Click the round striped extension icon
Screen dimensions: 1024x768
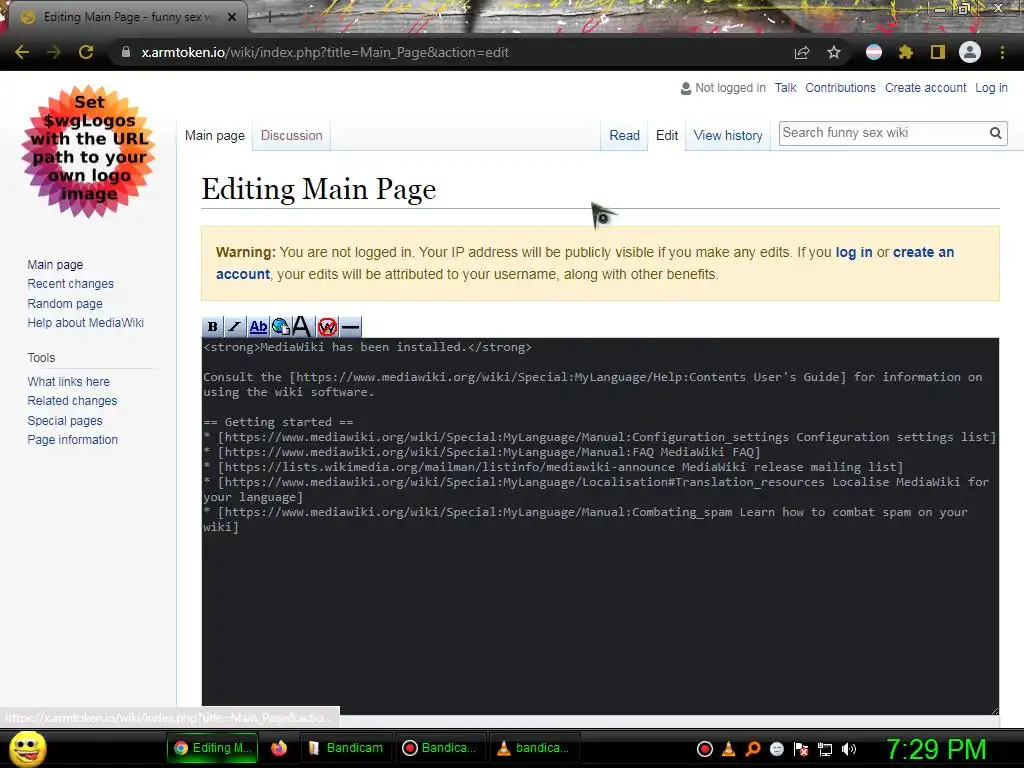click(x=874, y=52)
